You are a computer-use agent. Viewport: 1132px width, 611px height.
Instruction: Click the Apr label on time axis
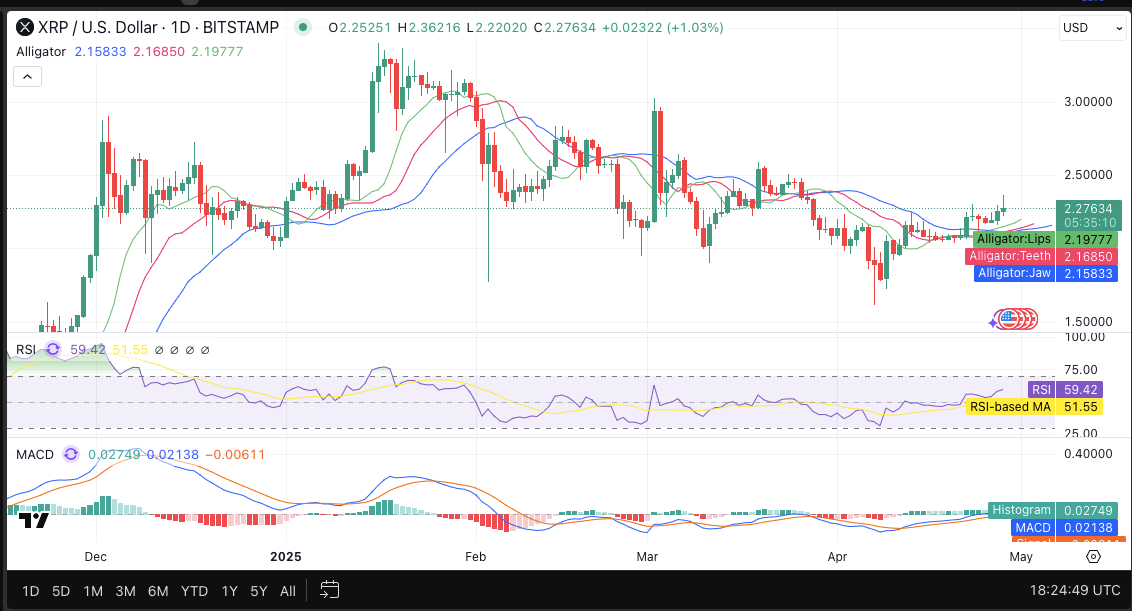[x=837, y=557]
